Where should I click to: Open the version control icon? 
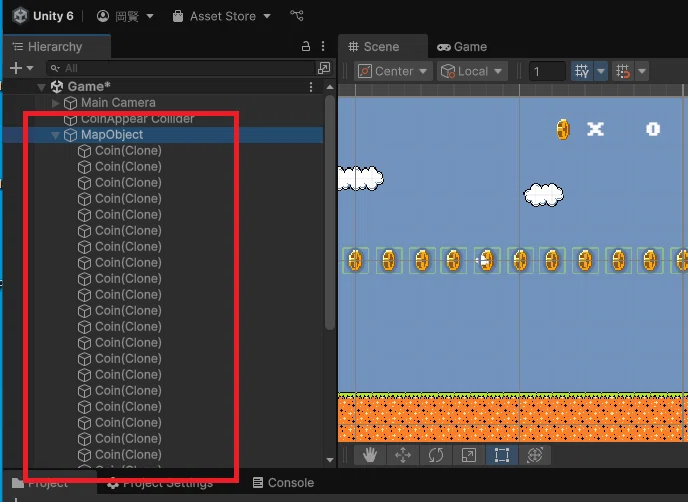(297, 15)
